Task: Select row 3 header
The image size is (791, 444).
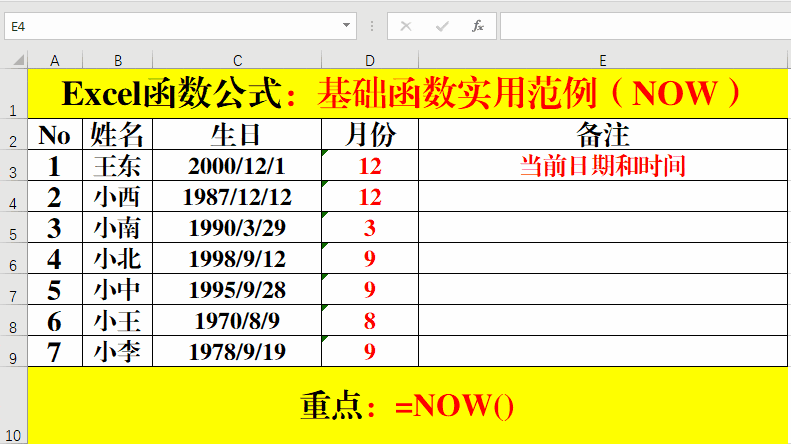Action: pos(13,165)
